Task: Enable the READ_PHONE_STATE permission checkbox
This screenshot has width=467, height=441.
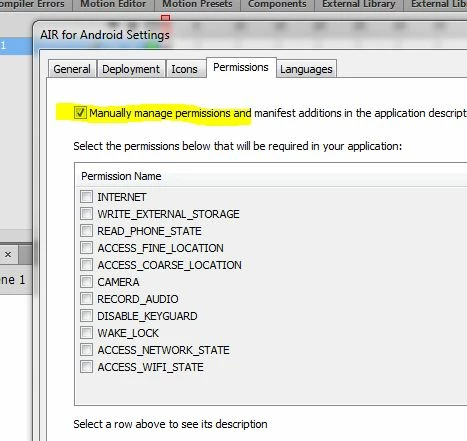Action: pyautogui.click(x=86, y=231)
